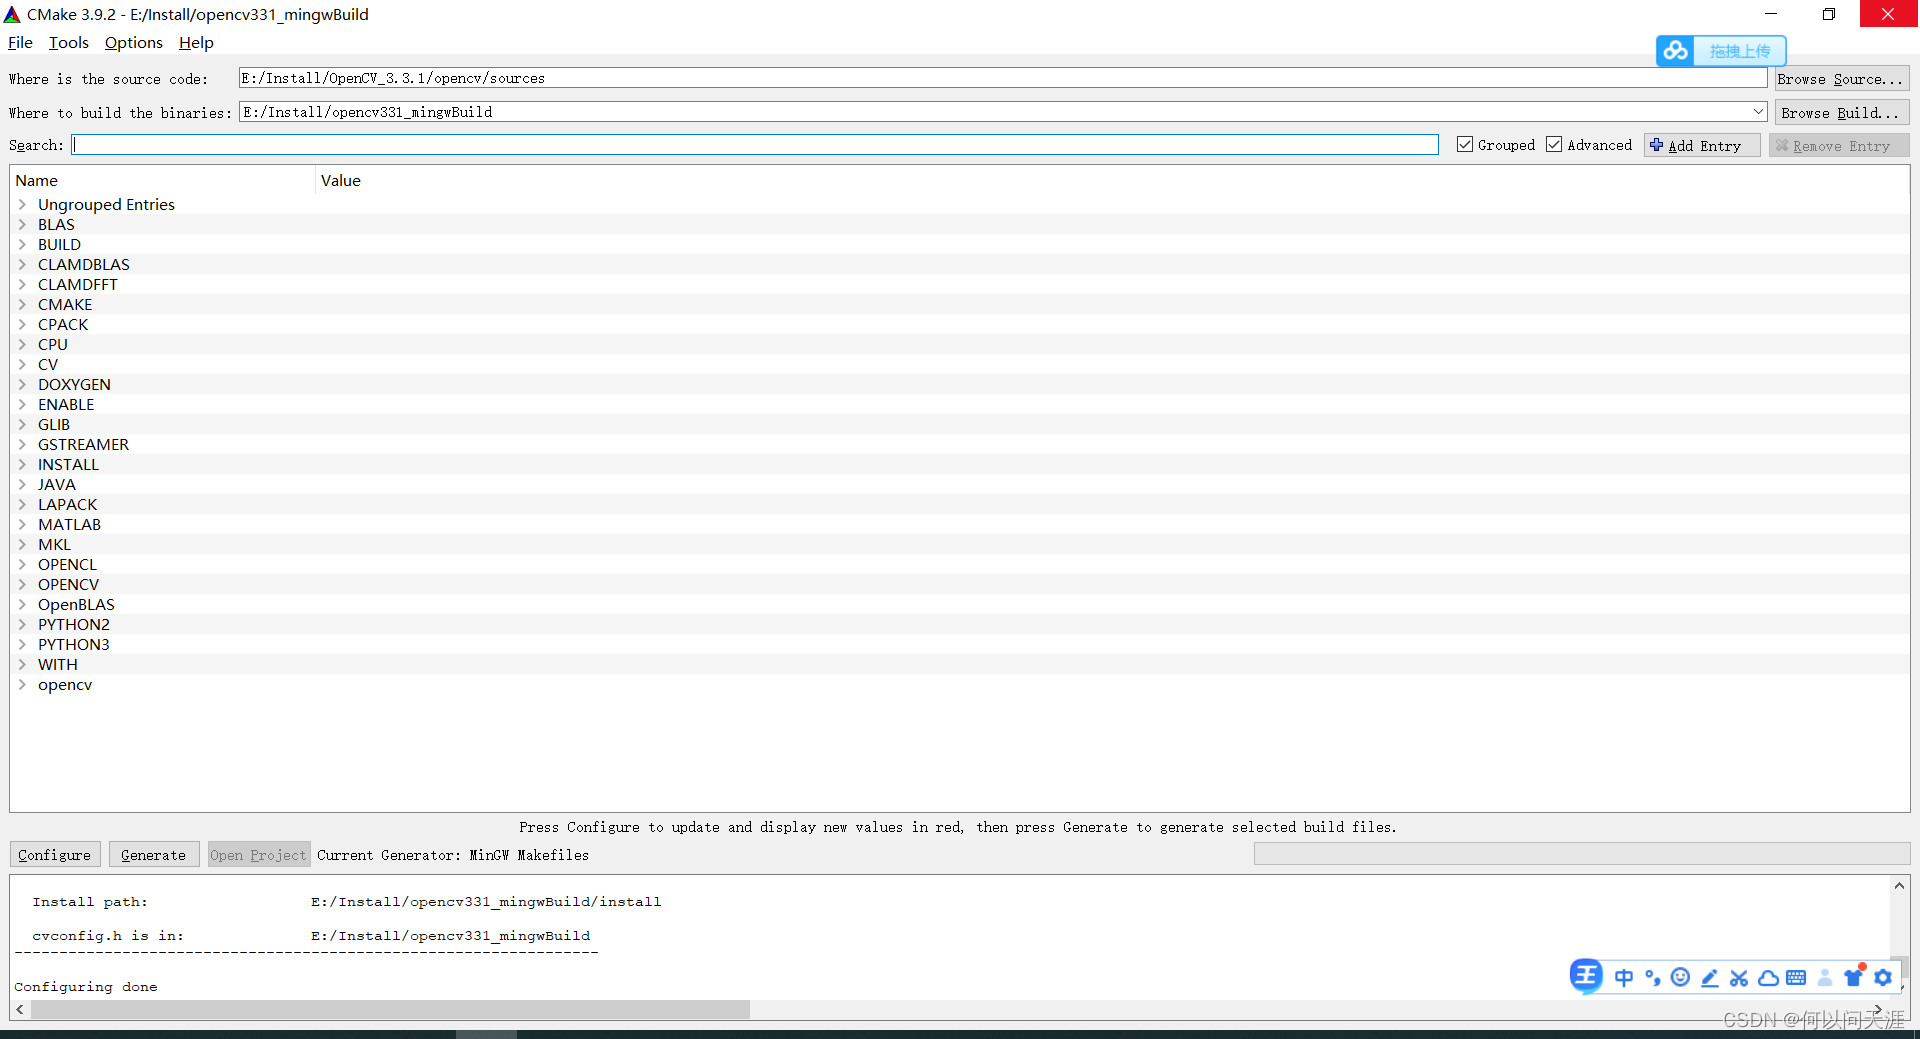Image resolution: width=1920 pixels, height=1039 pixels.
Task: Switch the Chinese/English input mode icon
Action: tap(1624, 977)
